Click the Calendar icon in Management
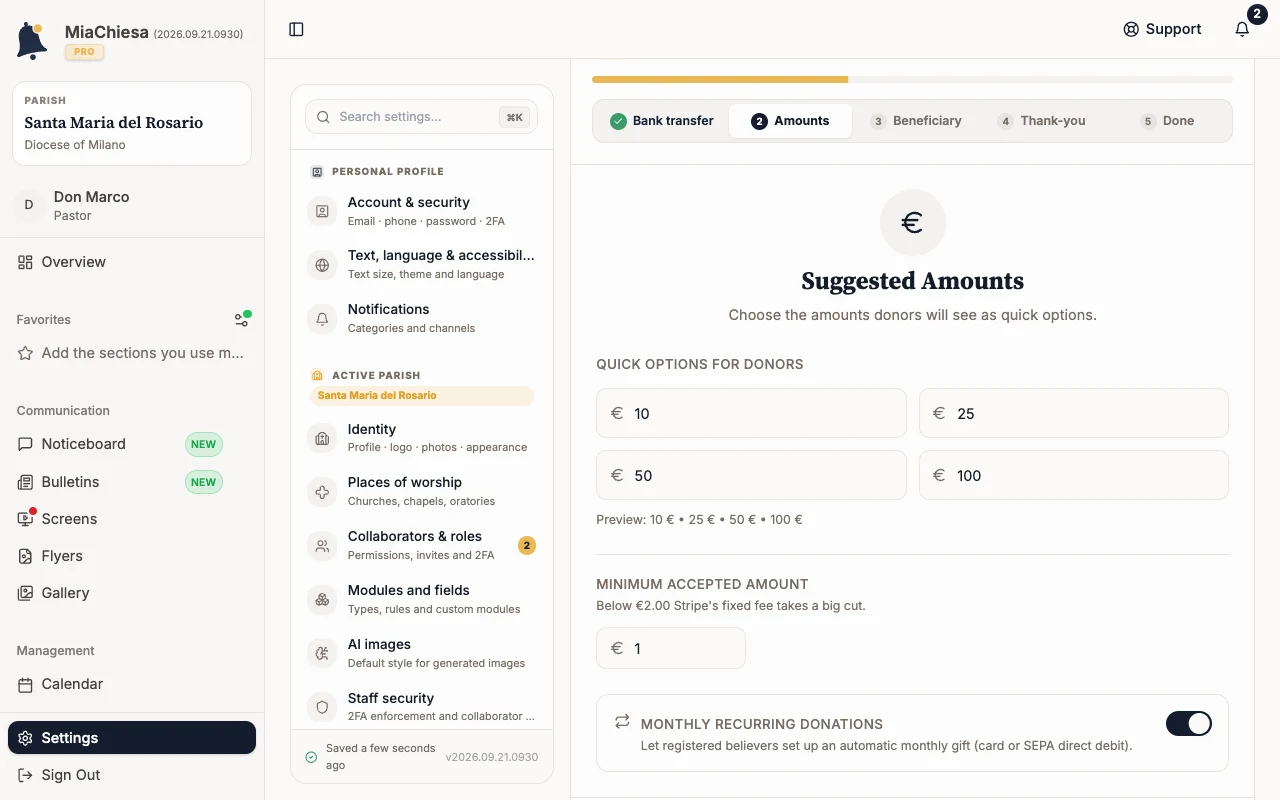The height and width of the screenshot is (800, 1280). click(25, 684)
